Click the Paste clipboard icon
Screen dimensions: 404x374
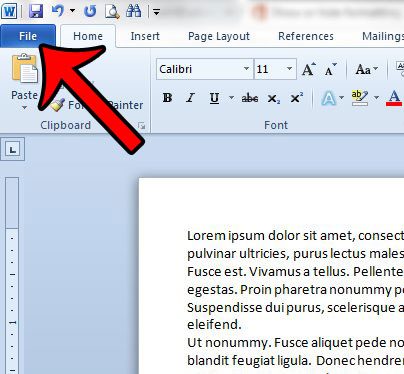pyautogui.click(x=25, y=68)
